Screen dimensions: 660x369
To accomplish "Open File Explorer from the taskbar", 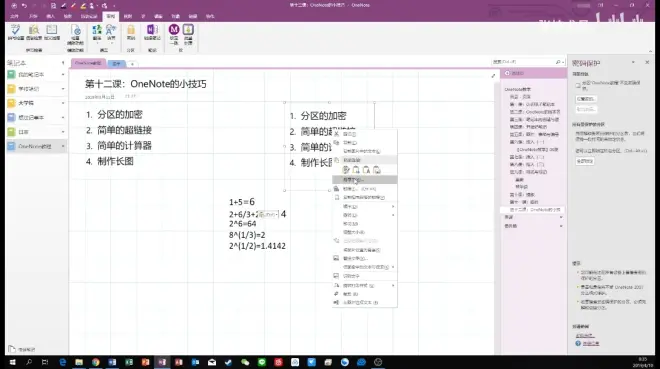I will pos(79,362).
